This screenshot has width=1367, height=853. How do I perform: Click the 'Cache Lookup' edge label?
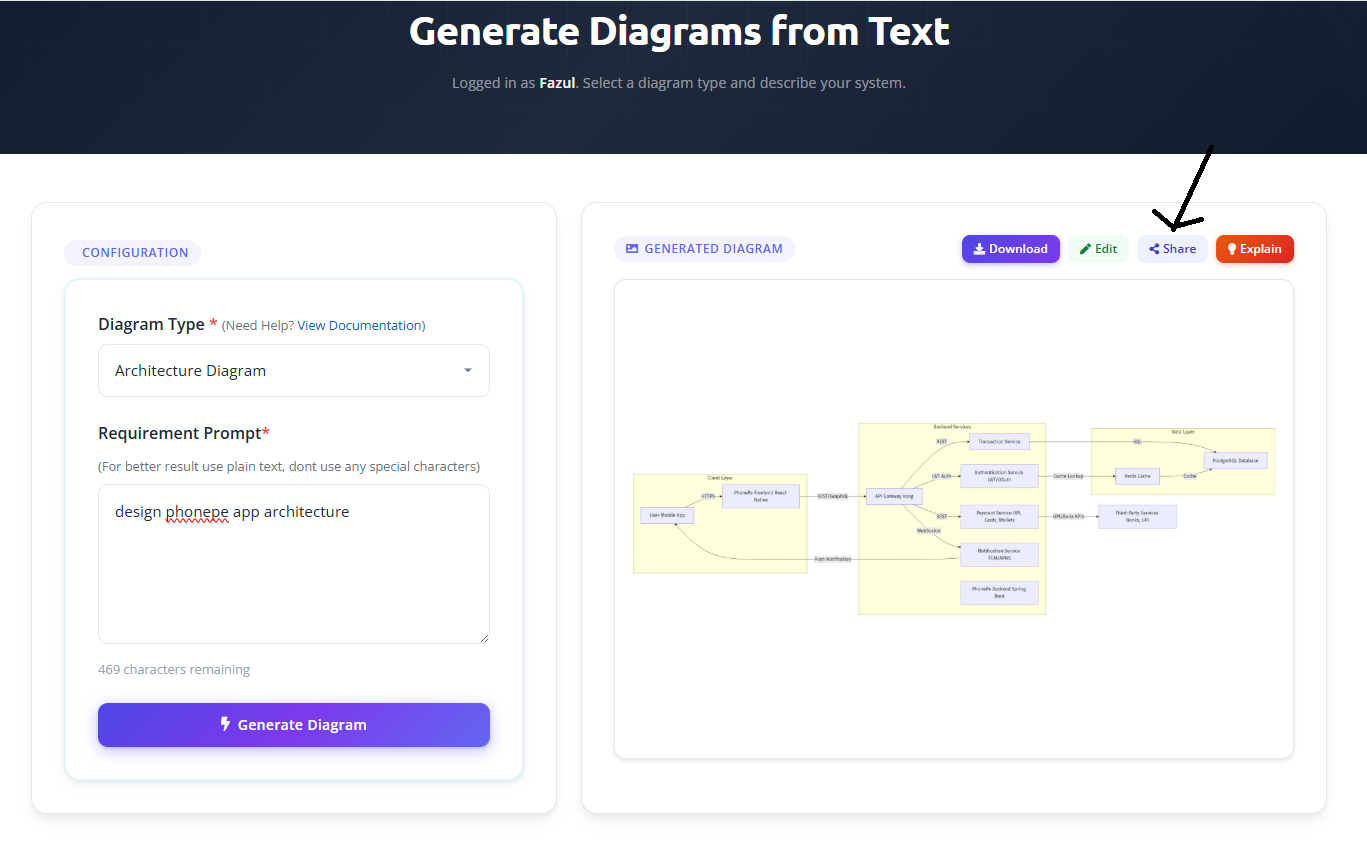tap(1068, 476)
